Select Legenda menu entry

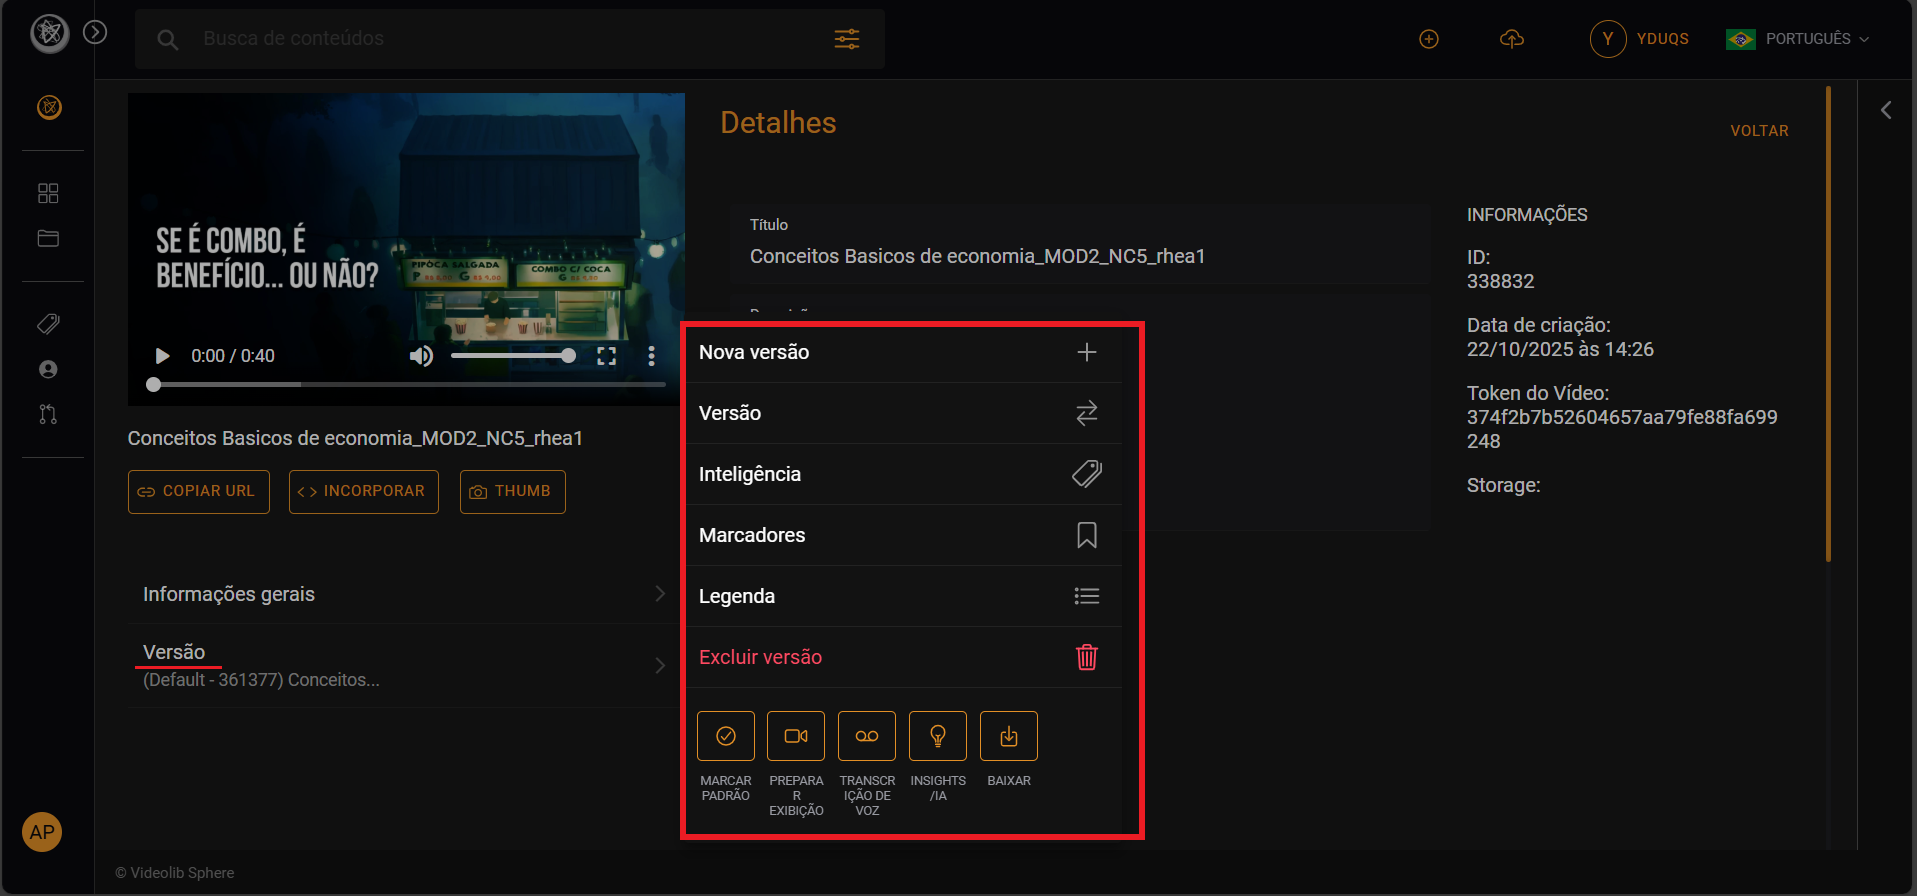[903, 596]
